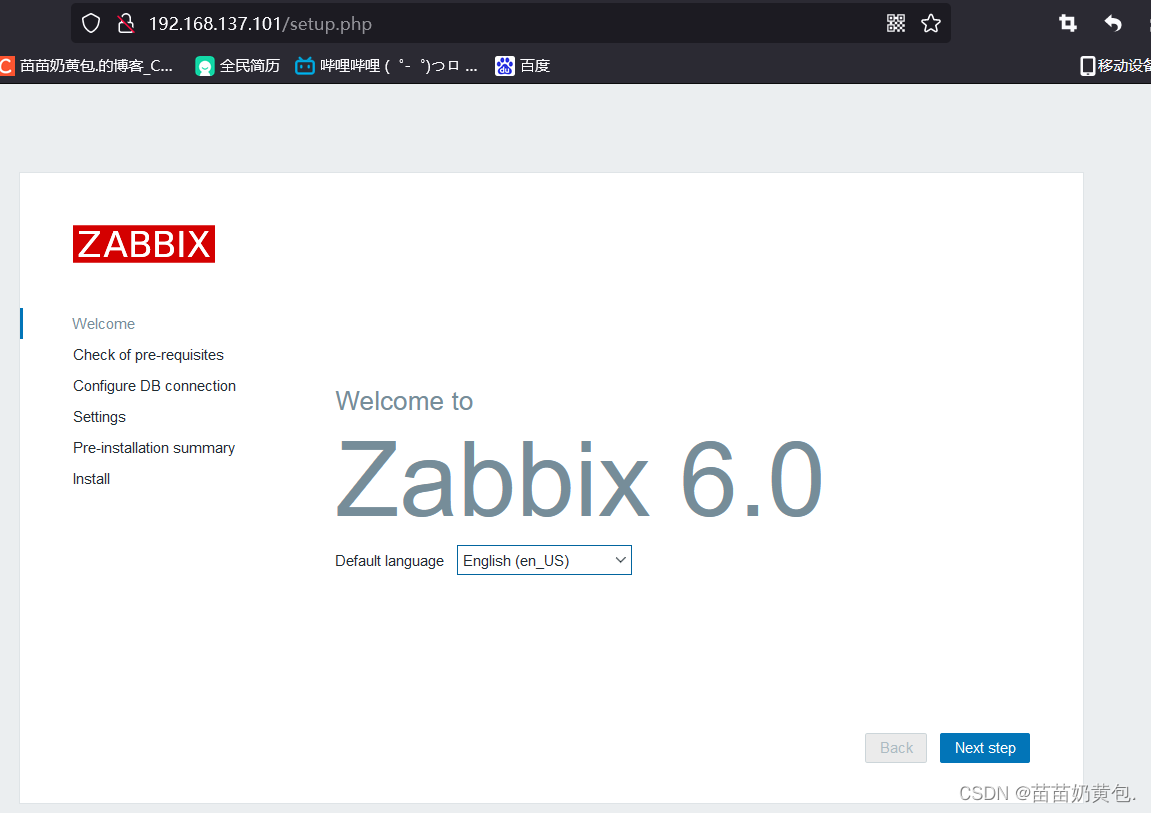1151x813 pixels.
Task: Open the 全民简历 bookmark
Action: (x=238, y=66)
